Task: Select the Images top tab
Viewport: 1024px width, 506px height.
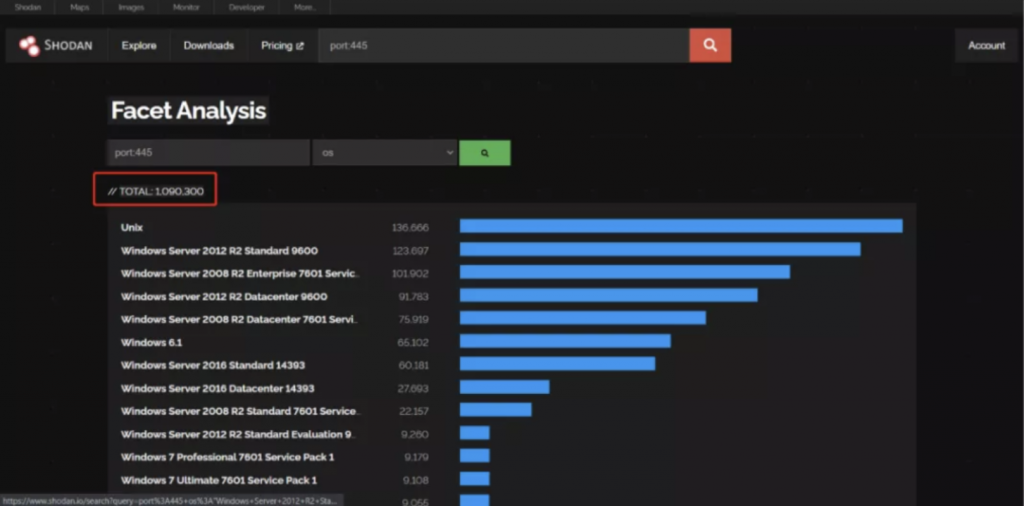Action: 131,8
